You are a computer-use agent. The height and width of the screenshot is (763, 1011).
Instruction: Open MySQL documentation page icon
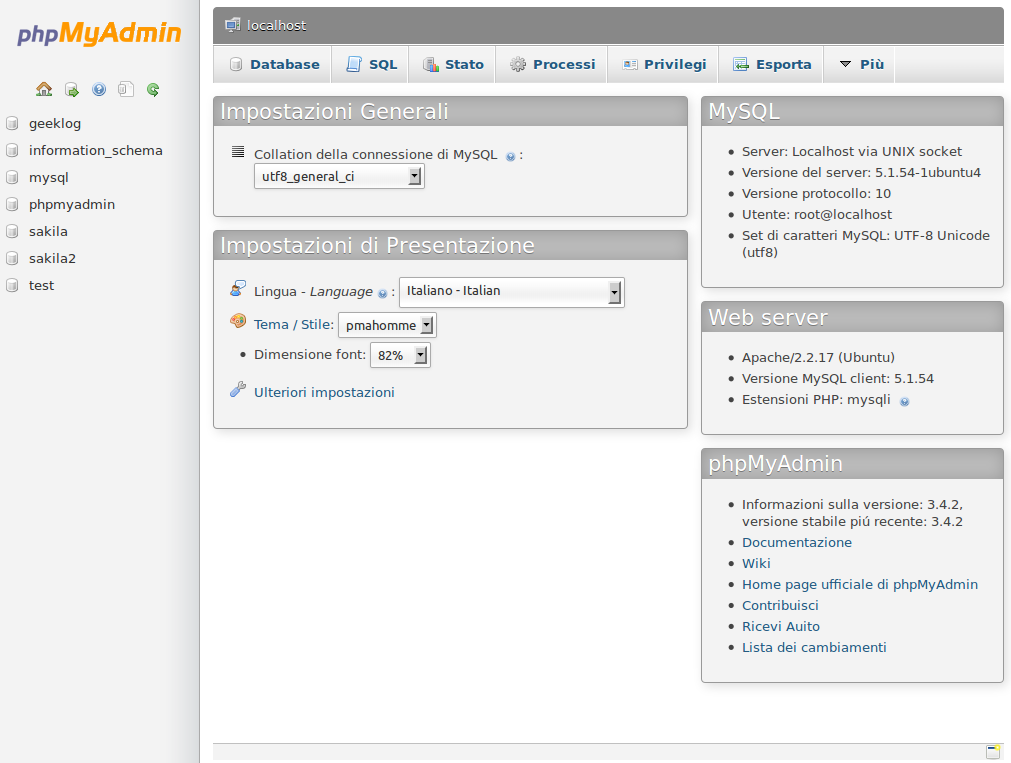tap(125, 89)
